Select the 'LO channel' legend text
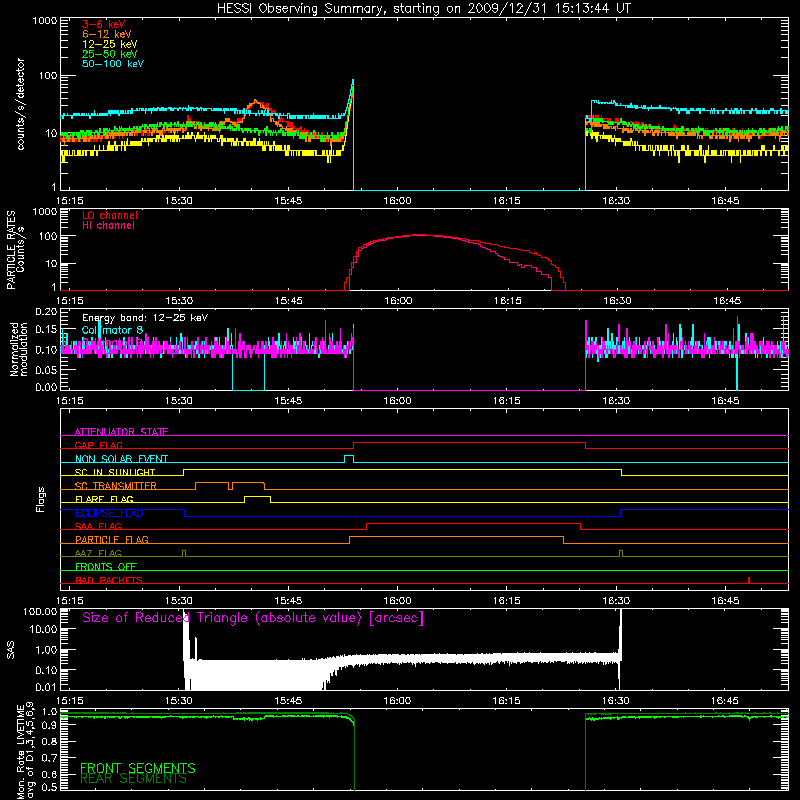The height and width of the screenshot is (800, 800). [110, 215]
